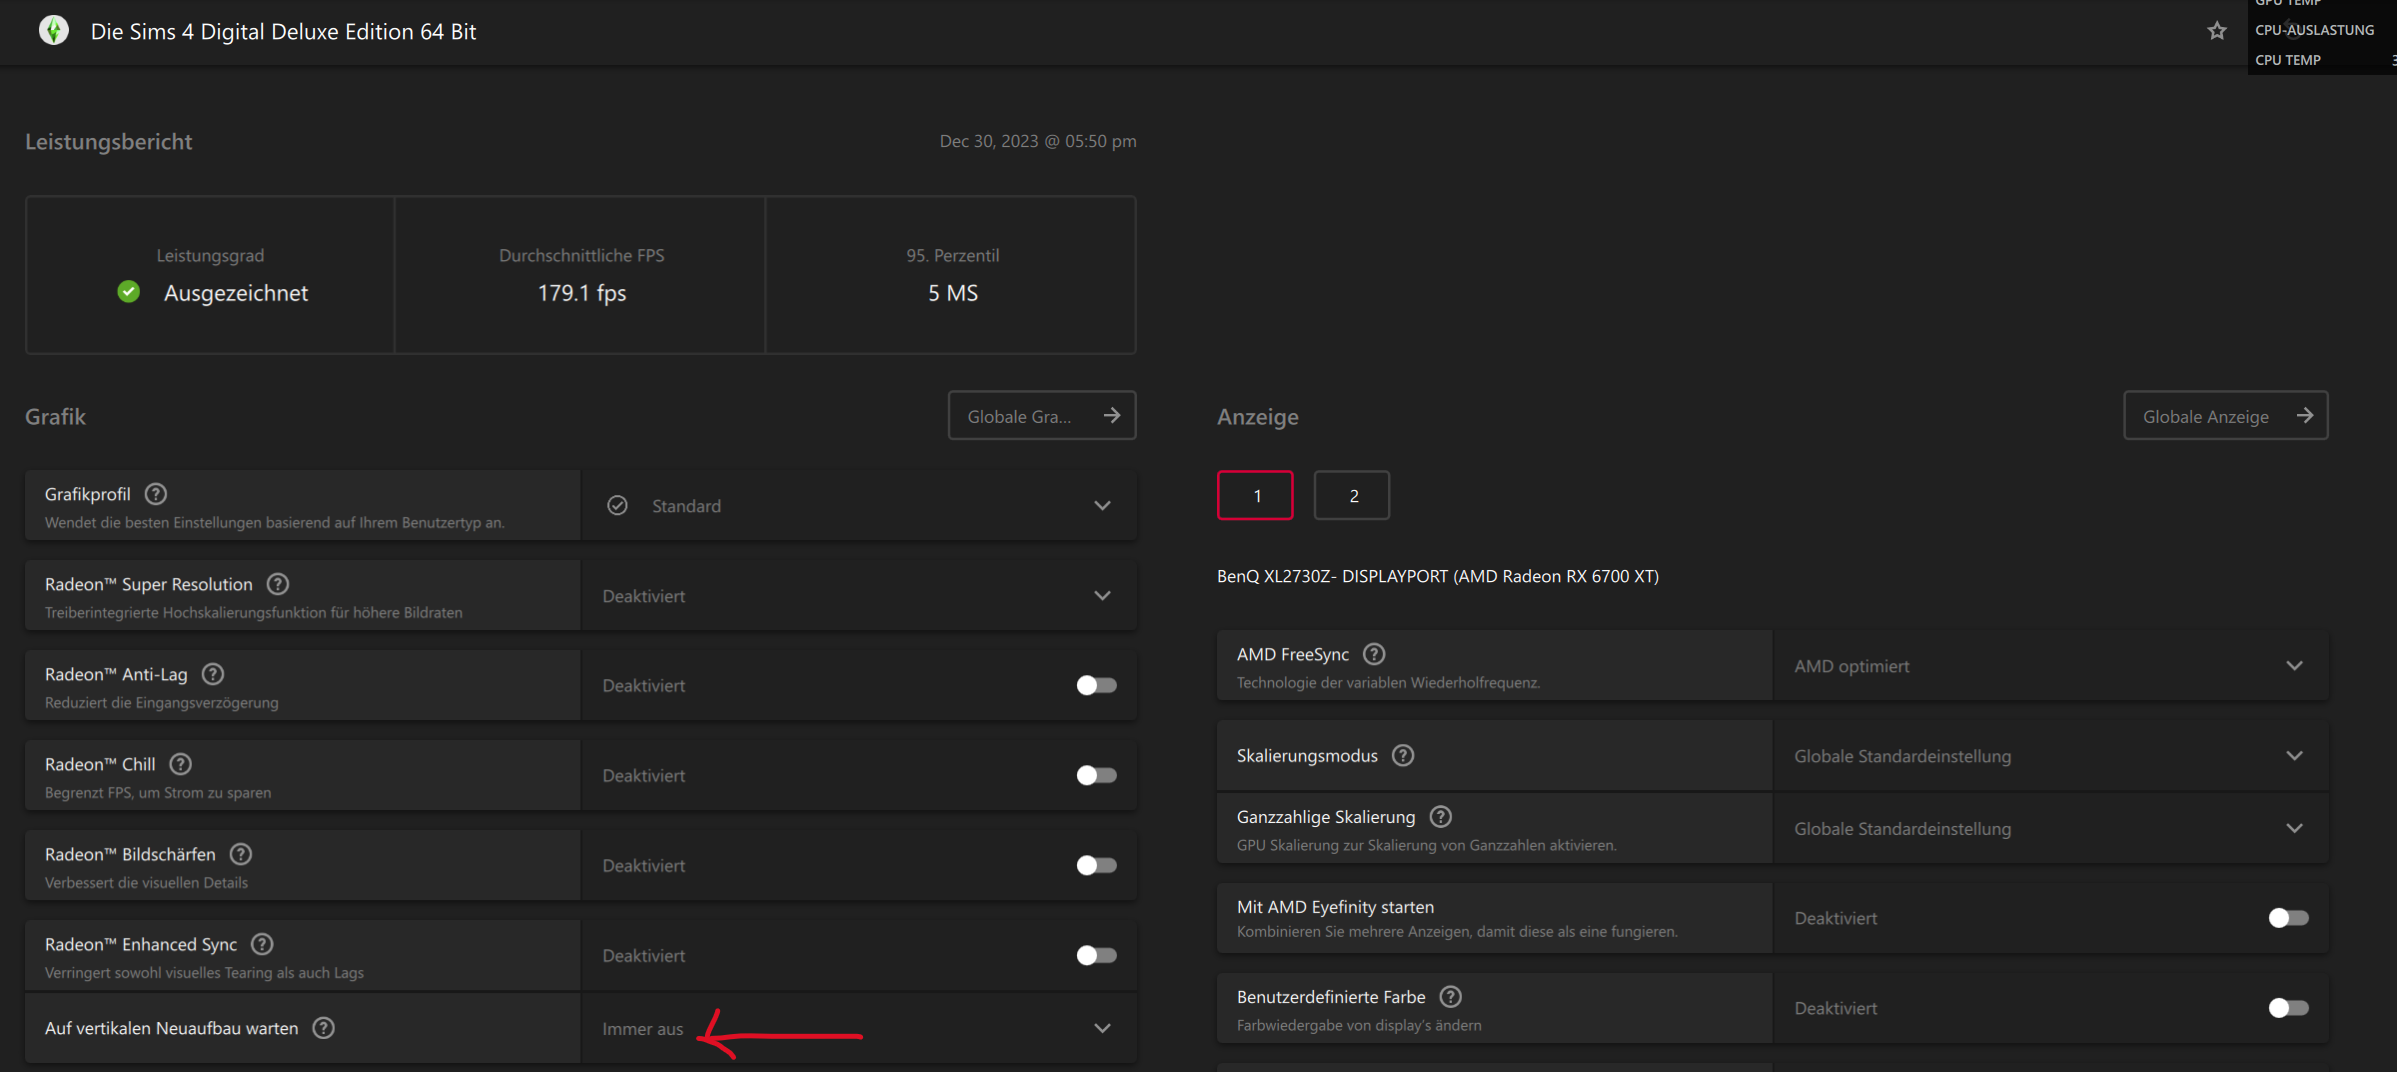2397x1072 pixels.
Task: Turn on the Radeon Chill switch
Action: (x=1096, y=775)
